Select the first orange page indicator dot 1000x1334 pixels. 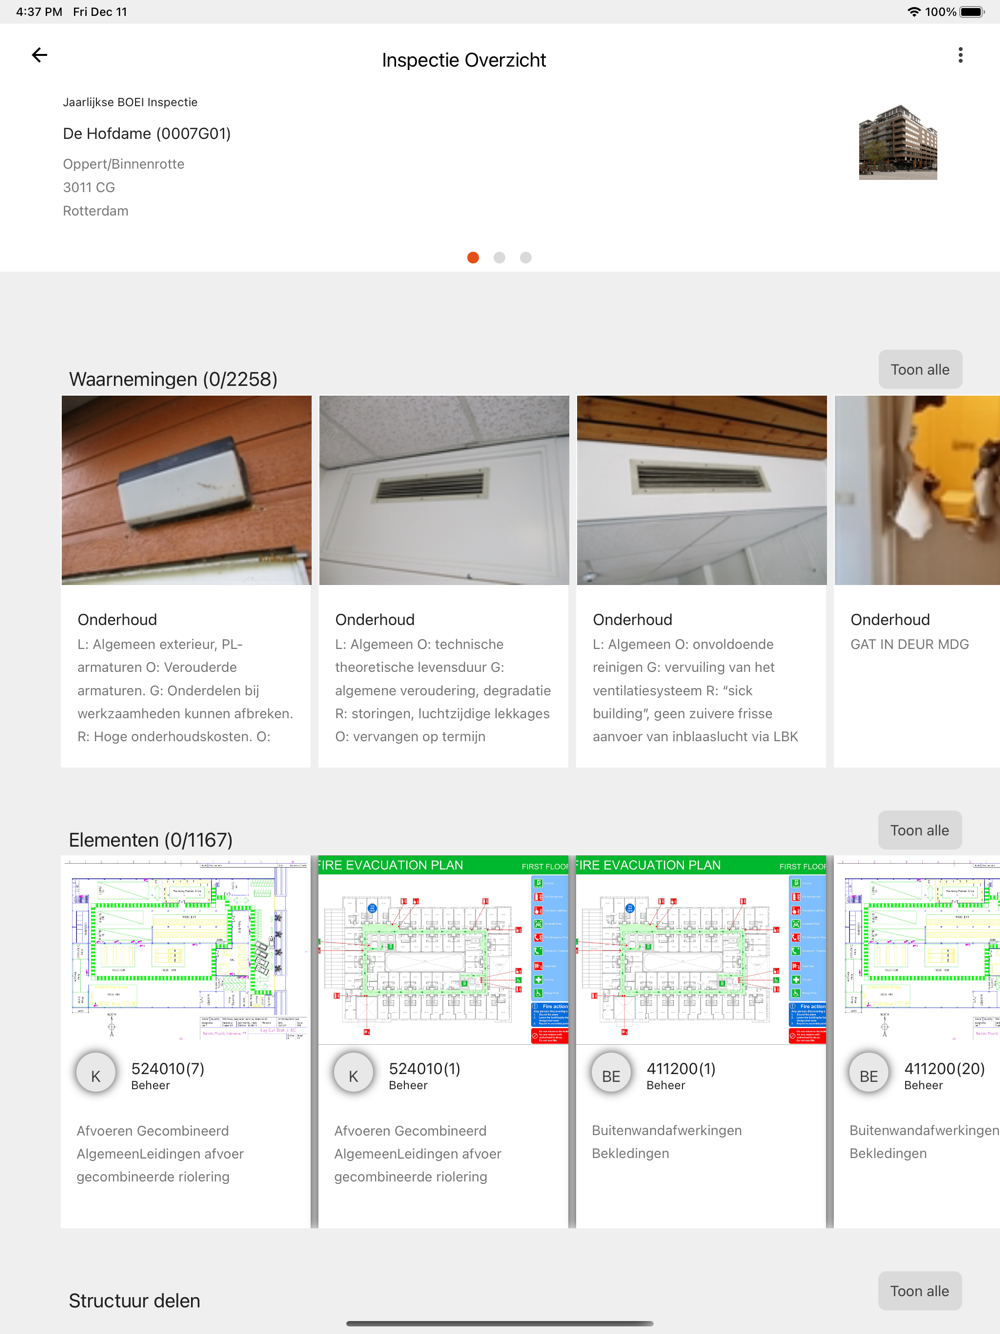click(x=473, y=258)
